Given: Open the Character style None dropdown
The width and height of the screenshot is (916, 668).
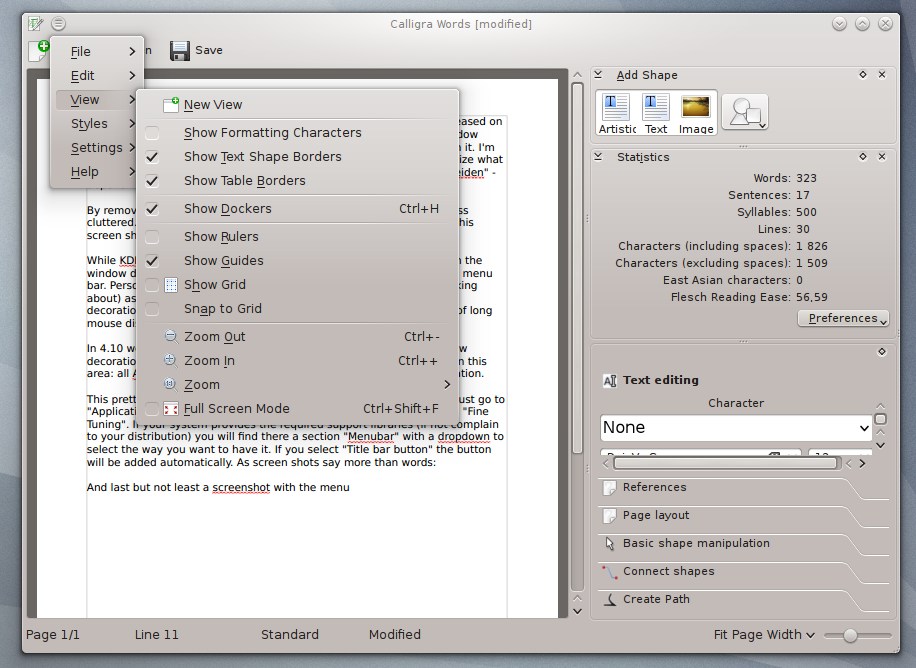Looking at the screenshot, I should [x=736, y=428].
